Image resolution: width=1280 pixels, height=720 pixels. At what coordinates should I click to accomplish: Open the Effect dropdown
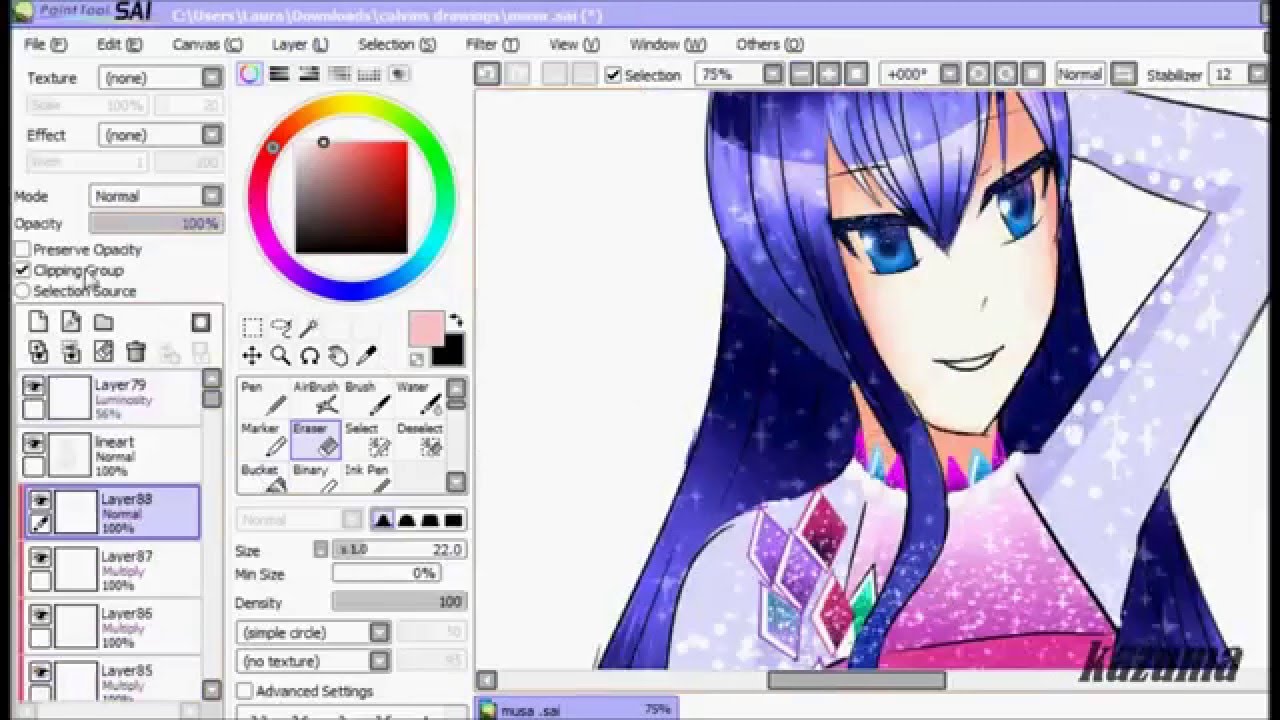(160, 135)
